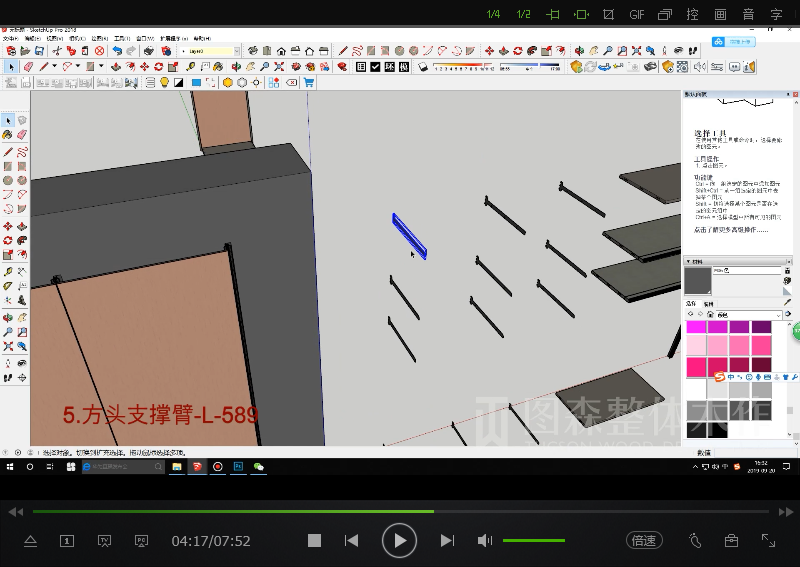The width and height of the screenshot is (800, 567).
Task: Click the GIF capture button at top
Action: click(637, 15)
